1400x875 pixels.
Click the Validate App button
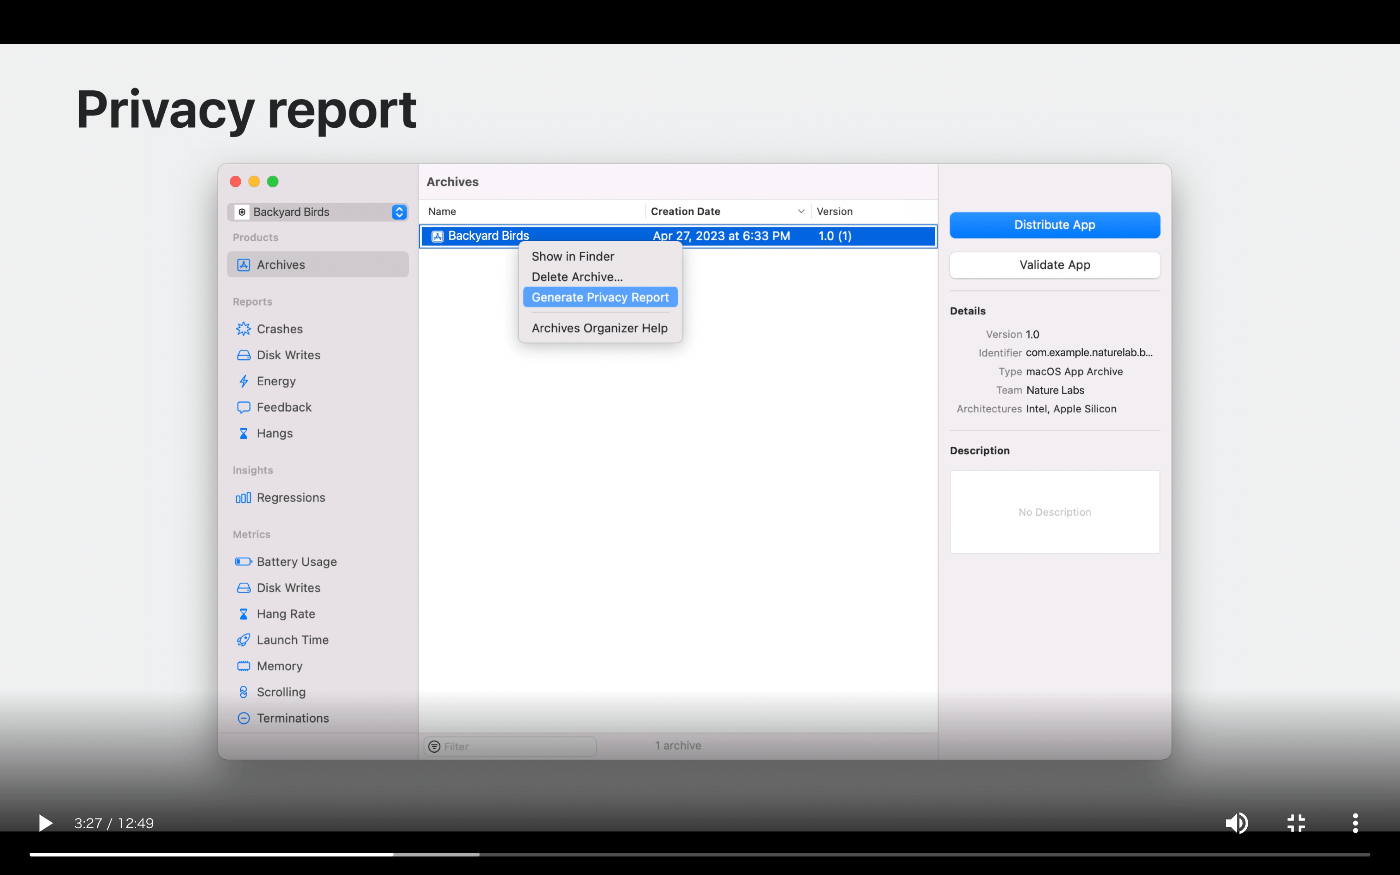tap(1055, 265)
